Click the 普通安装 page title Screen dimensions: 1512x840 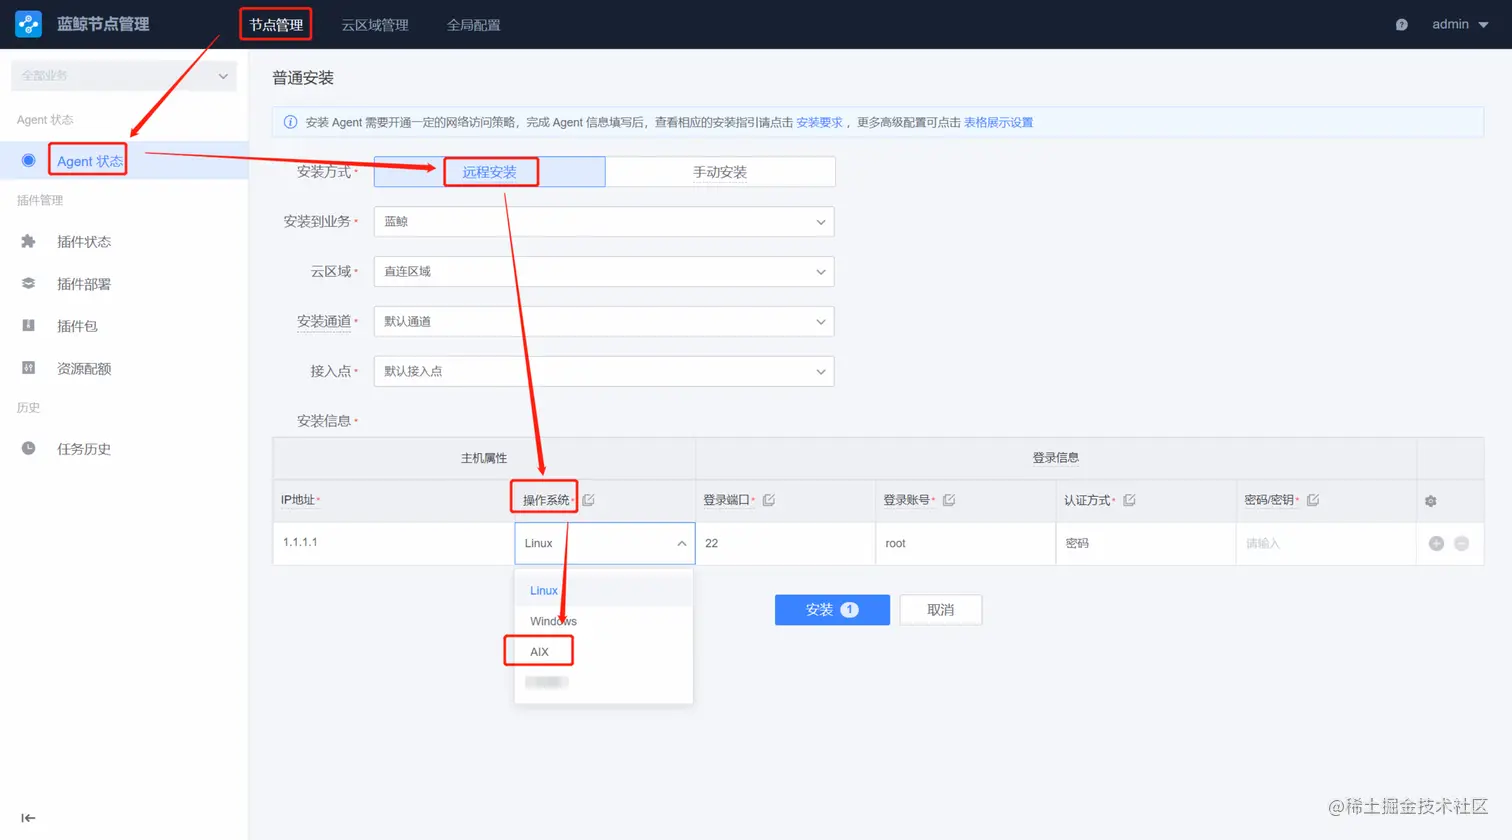(x=303, y=78)
